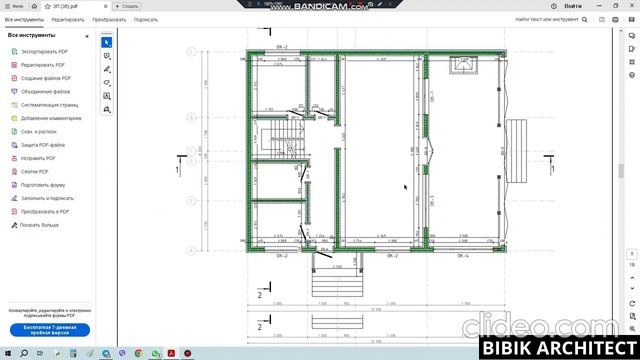Activate the freehand draw tool
The height and width of the screenshot is (360, 640).
click(107, 83)
